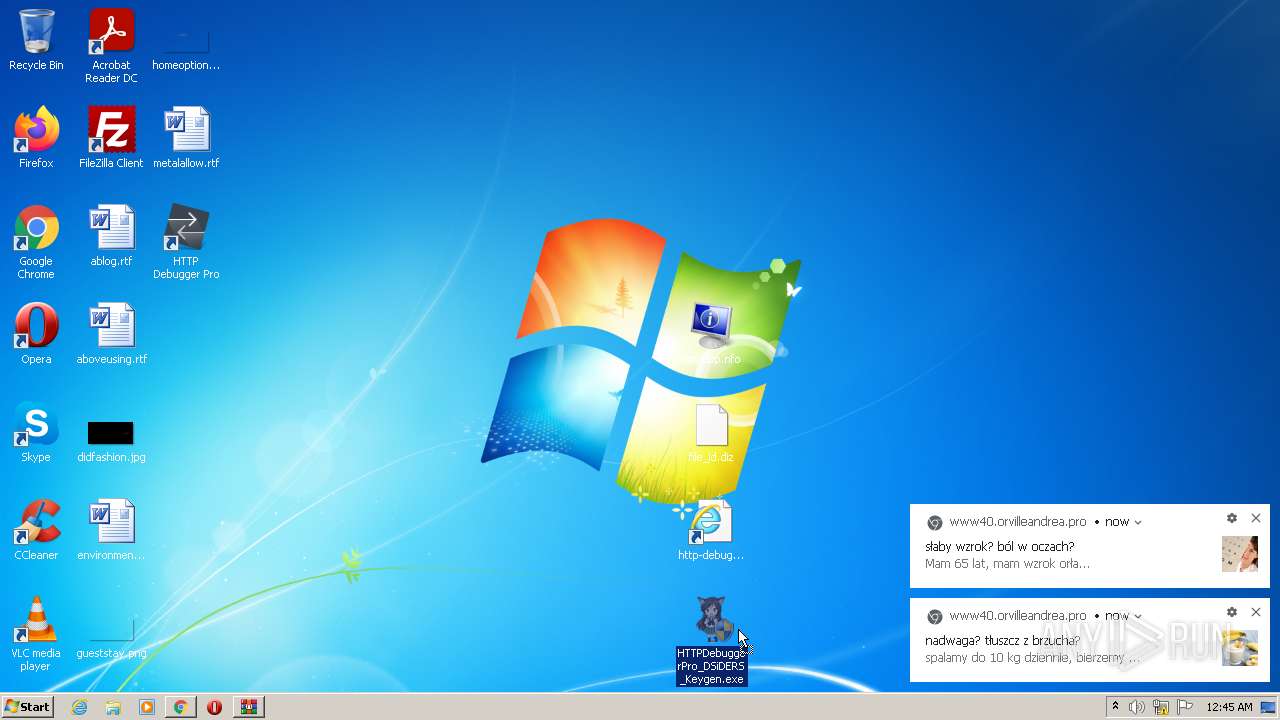Open Windows Explorer from taskbar
This screenshot has width=1280, height=720.
[x=113, y=707]
